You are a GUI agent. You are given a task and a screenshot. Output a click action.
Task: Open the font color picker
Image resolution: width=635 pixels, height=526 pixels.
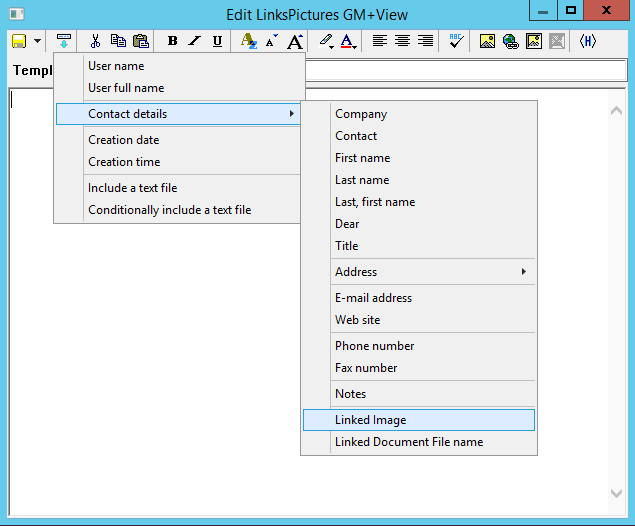click(348, 41)
